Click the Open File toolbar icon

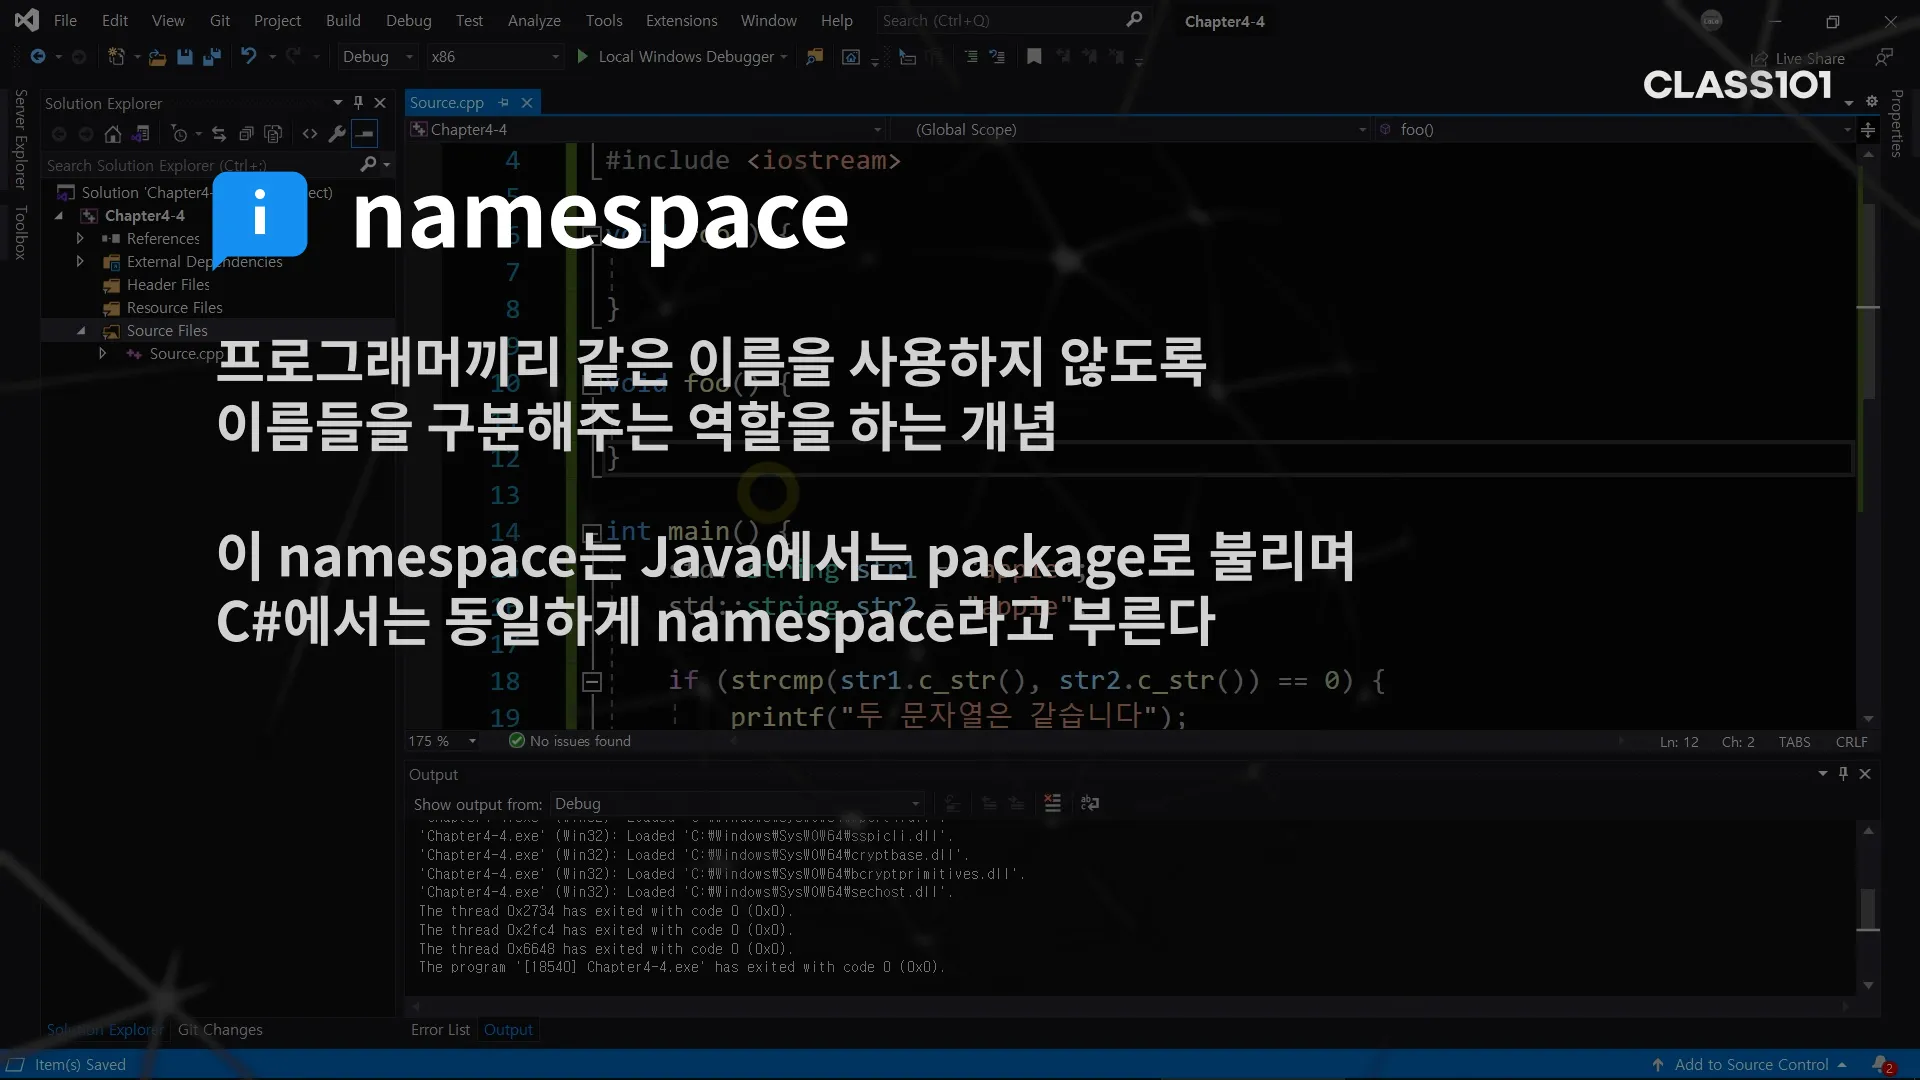click(157, 57)
